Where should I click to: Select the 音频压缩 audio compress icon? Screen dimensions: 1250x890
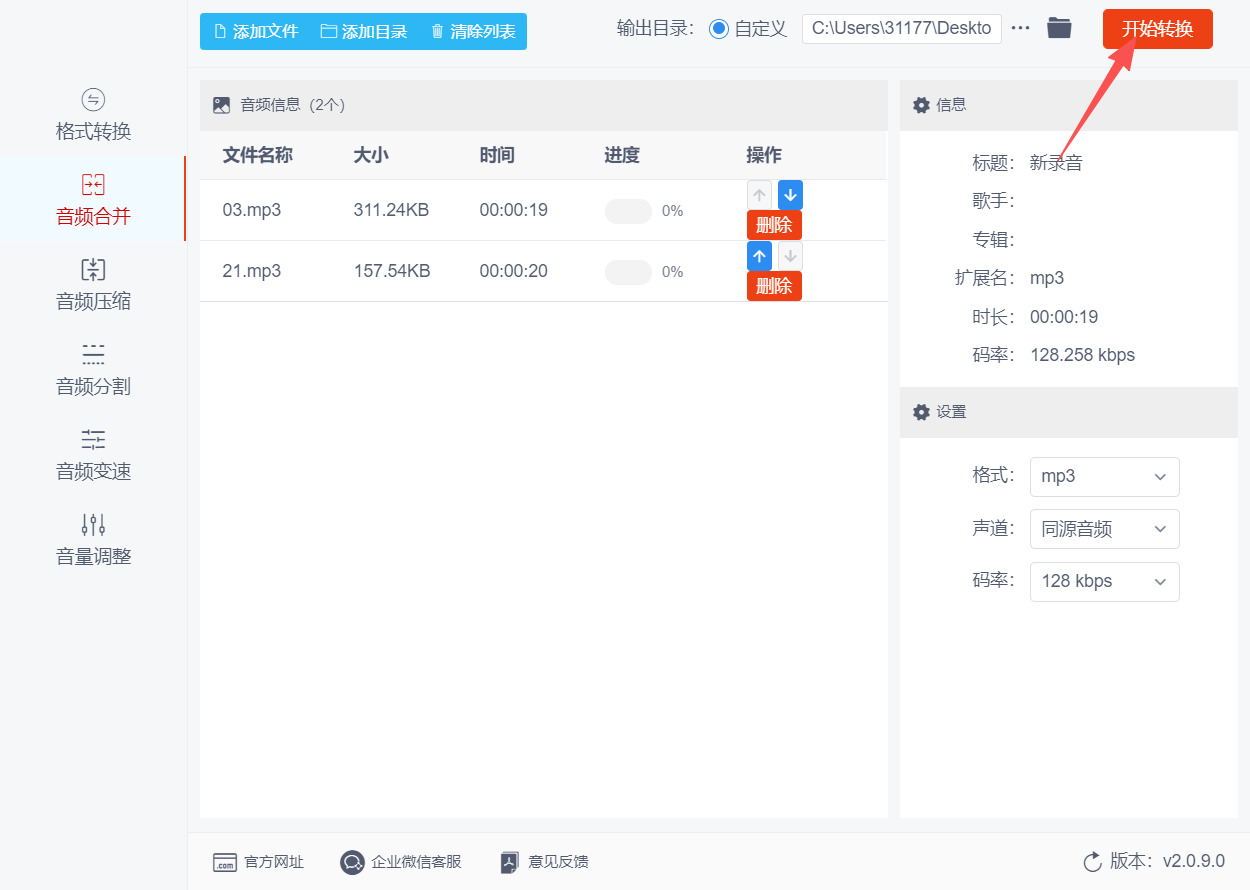click(93, 269)
